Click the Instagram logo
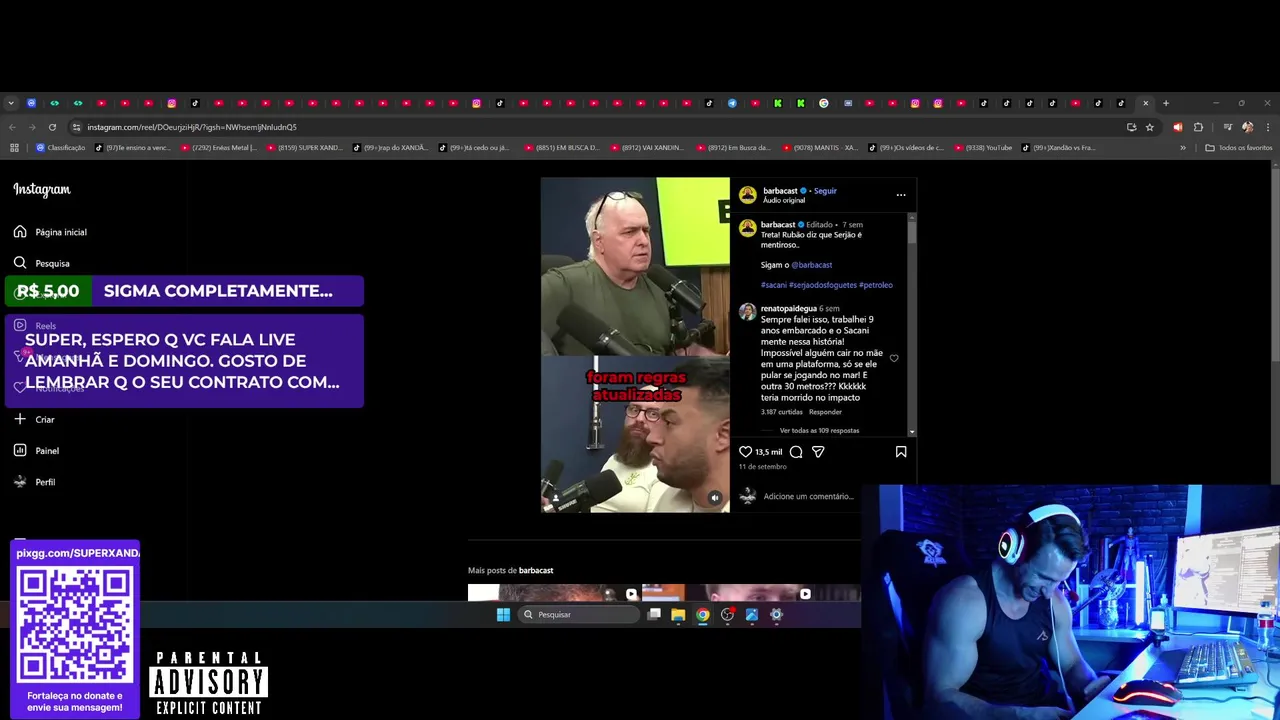This screenshot has width=1280, height=720. (42, 189)
